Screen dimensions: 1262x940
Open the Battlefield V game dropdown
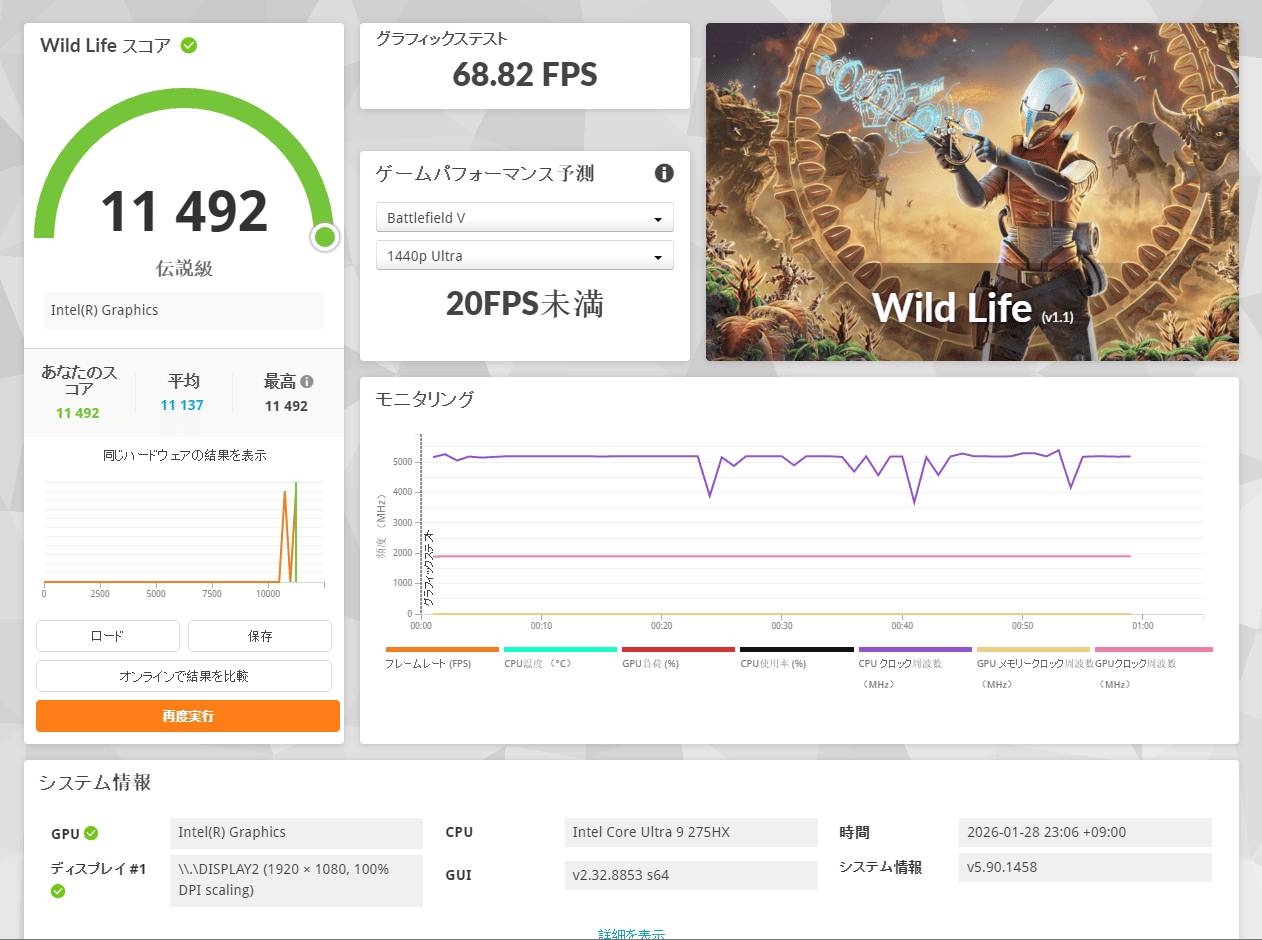(524, 218)
